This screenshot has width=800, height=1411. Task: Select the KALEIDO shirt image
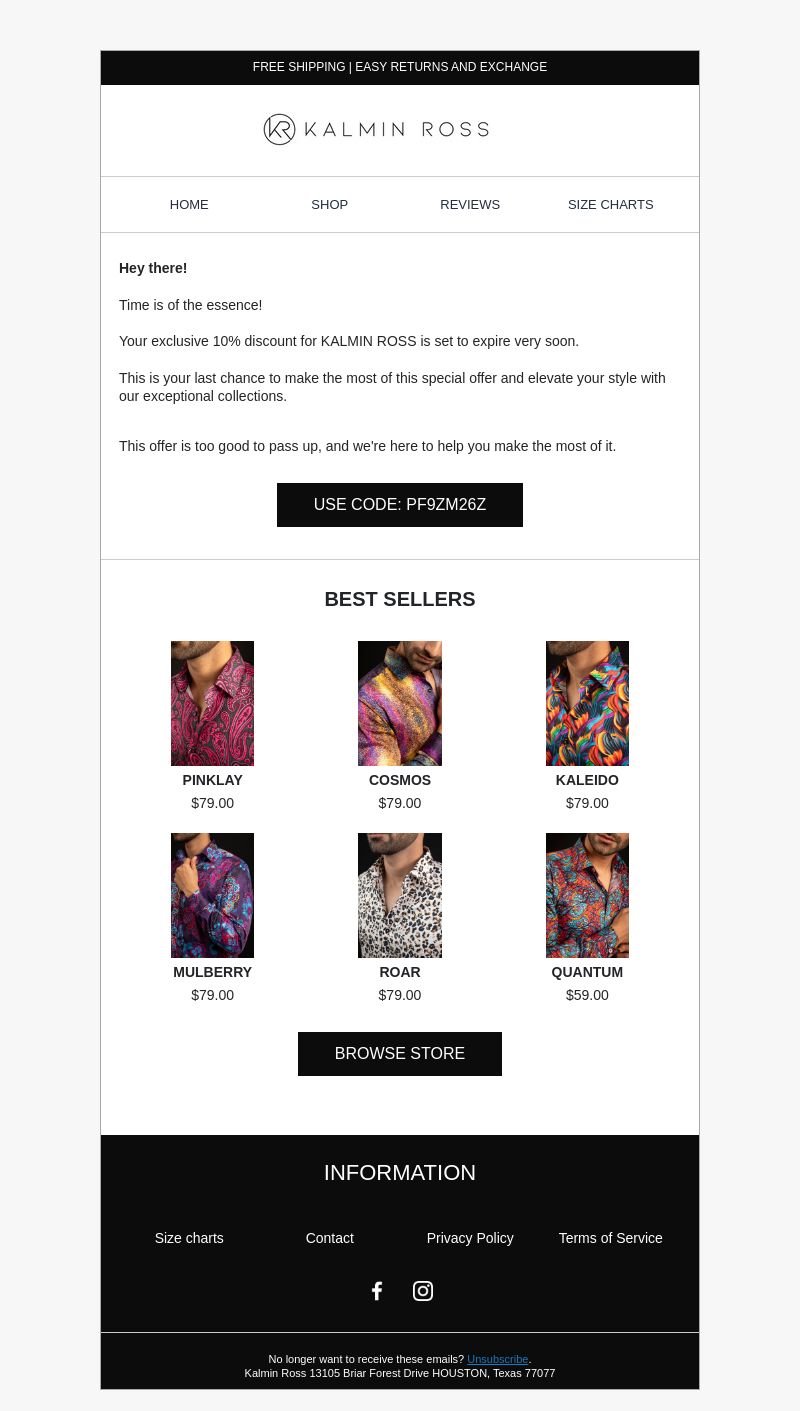click(x=587, y=703)
